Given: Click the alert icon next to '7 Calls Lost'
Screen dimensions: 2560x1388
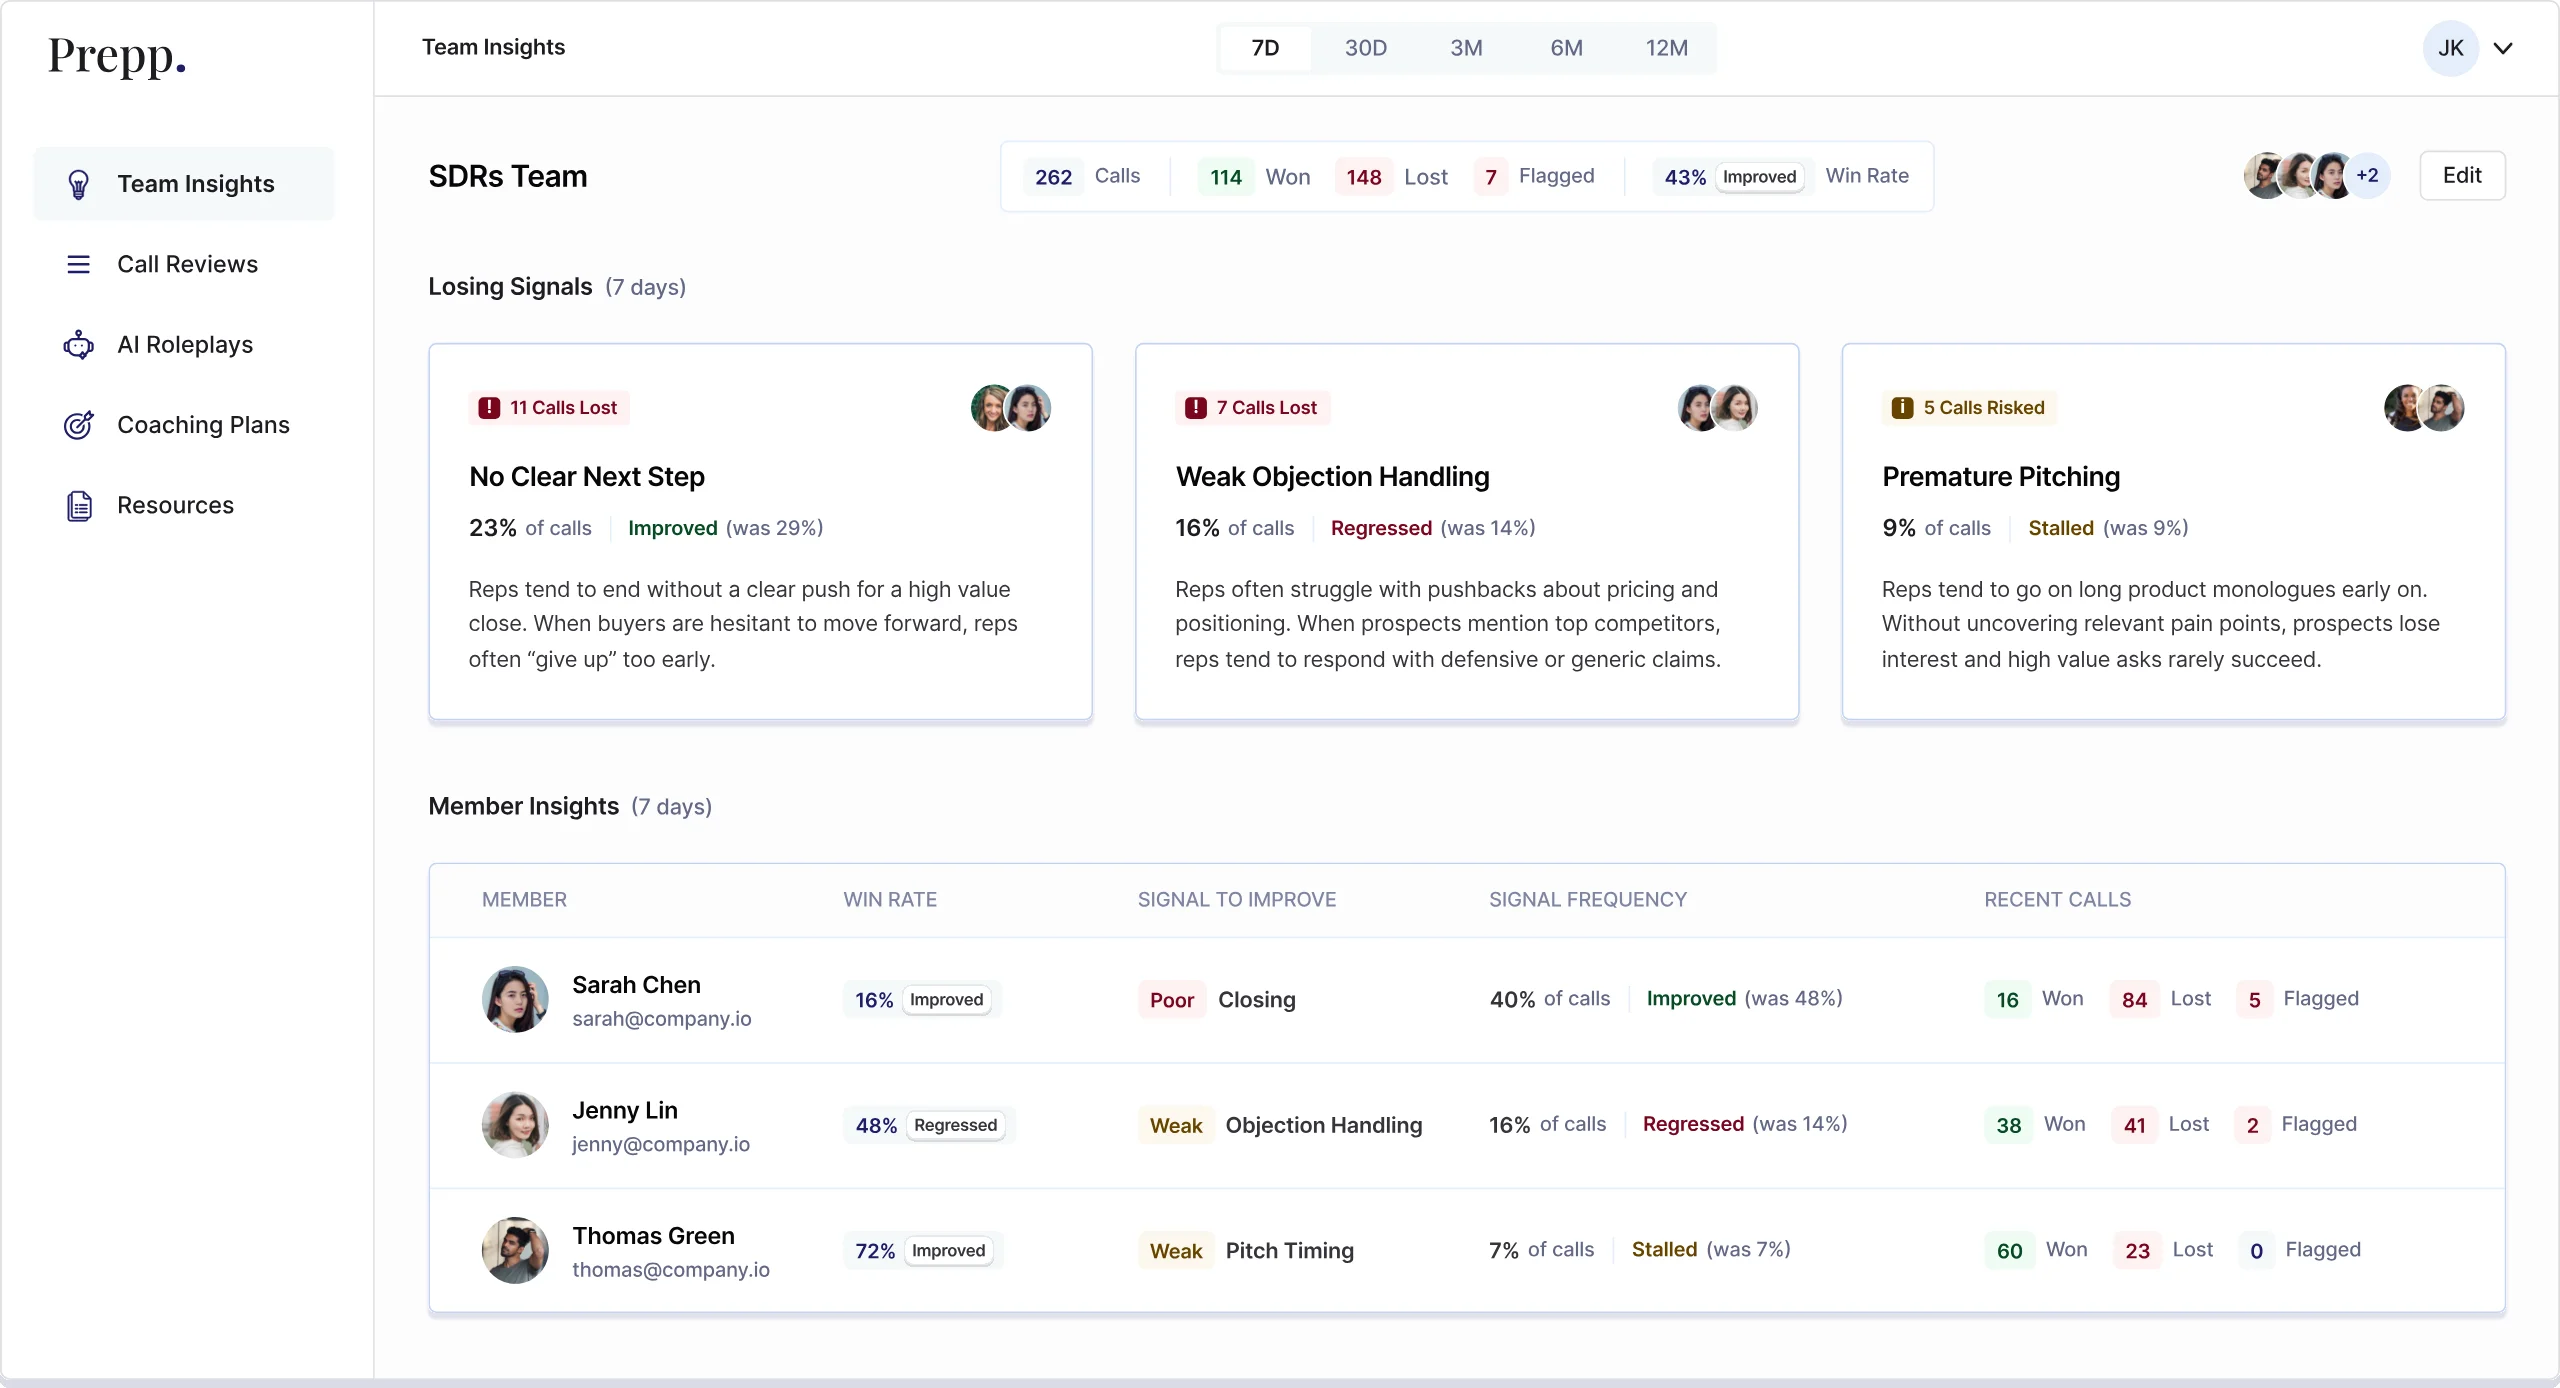Looking at the screenshot, I should [x=1196, y=407].
